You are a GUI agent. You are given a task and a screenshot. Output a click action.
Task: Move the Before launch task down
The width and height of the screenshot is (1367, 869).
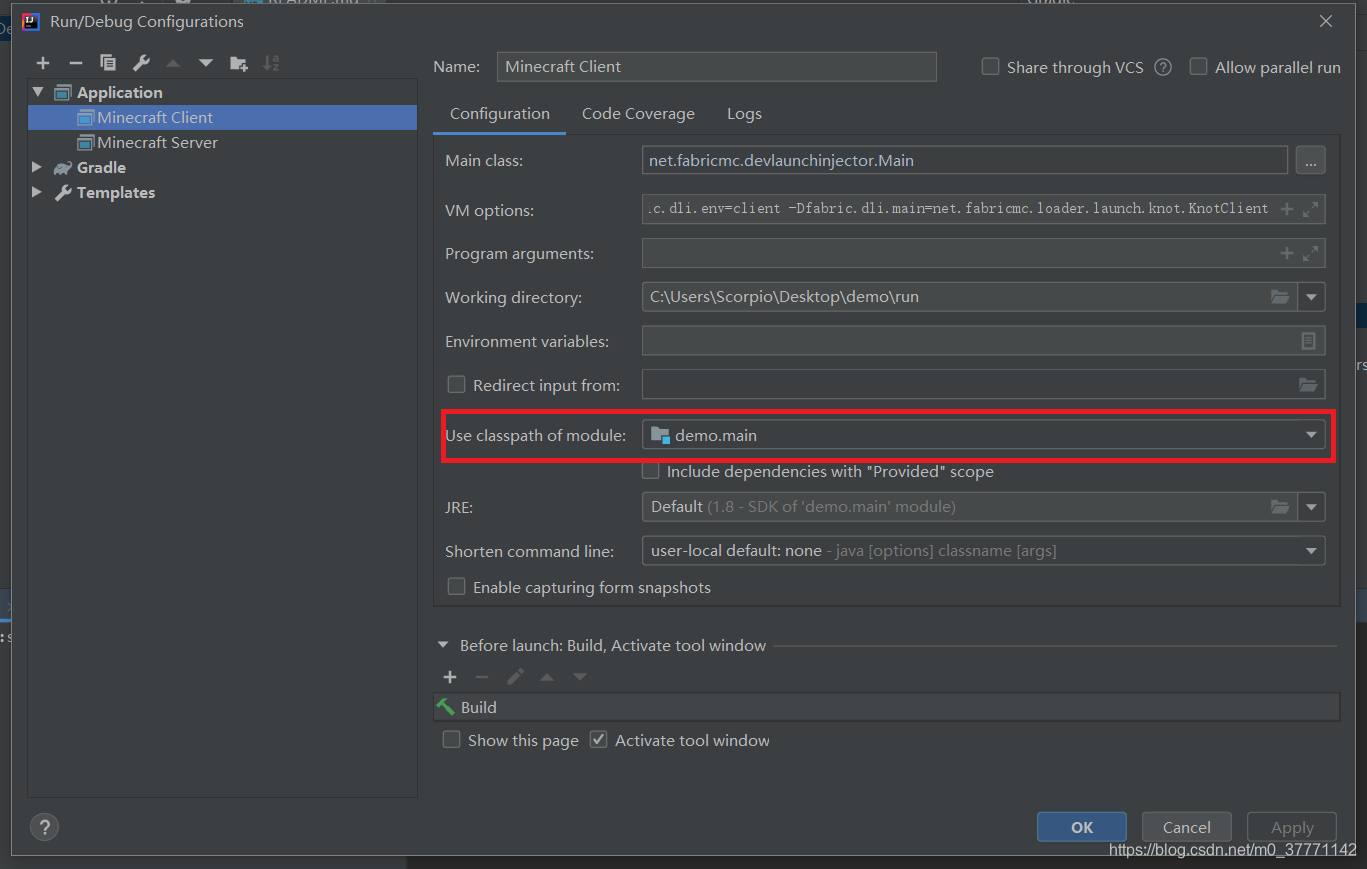coord(580,677)
